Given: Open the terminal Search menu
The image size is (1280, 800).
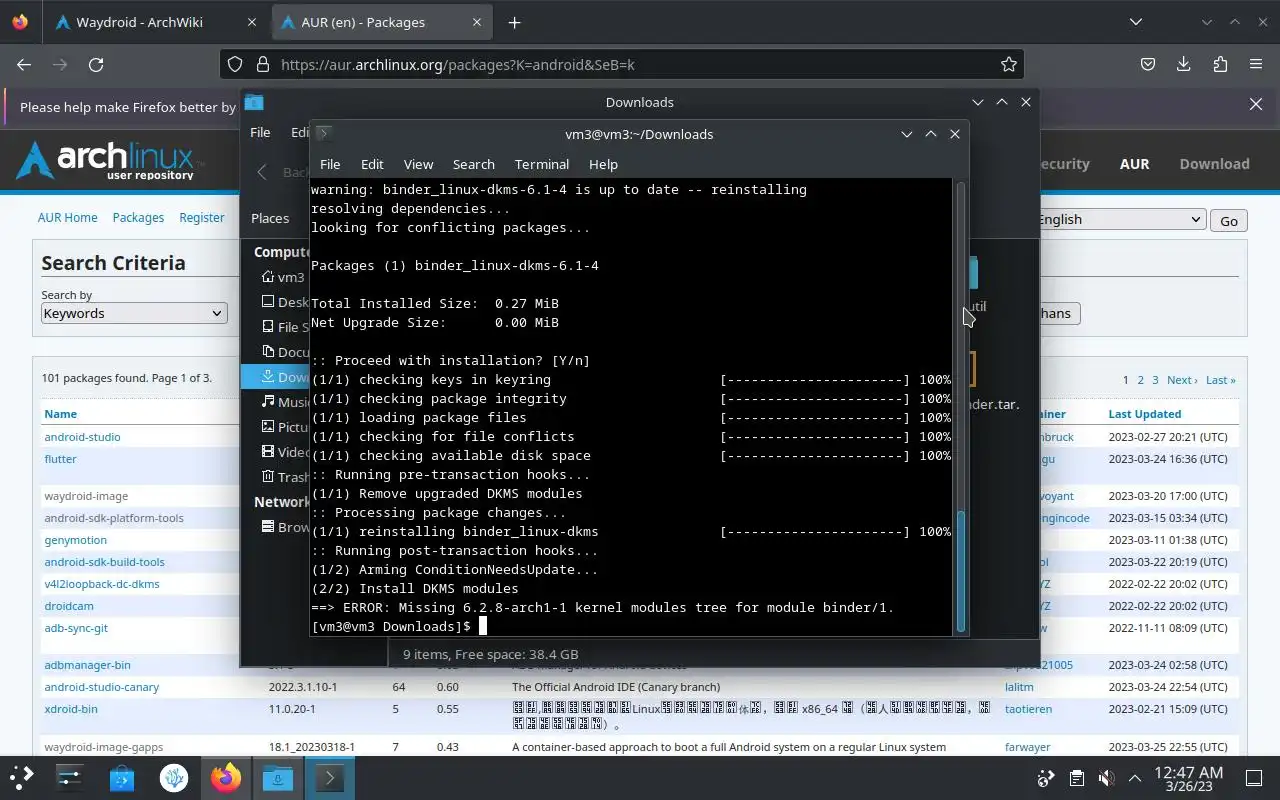Looking at the screenshot, I should tap(473, 164).
